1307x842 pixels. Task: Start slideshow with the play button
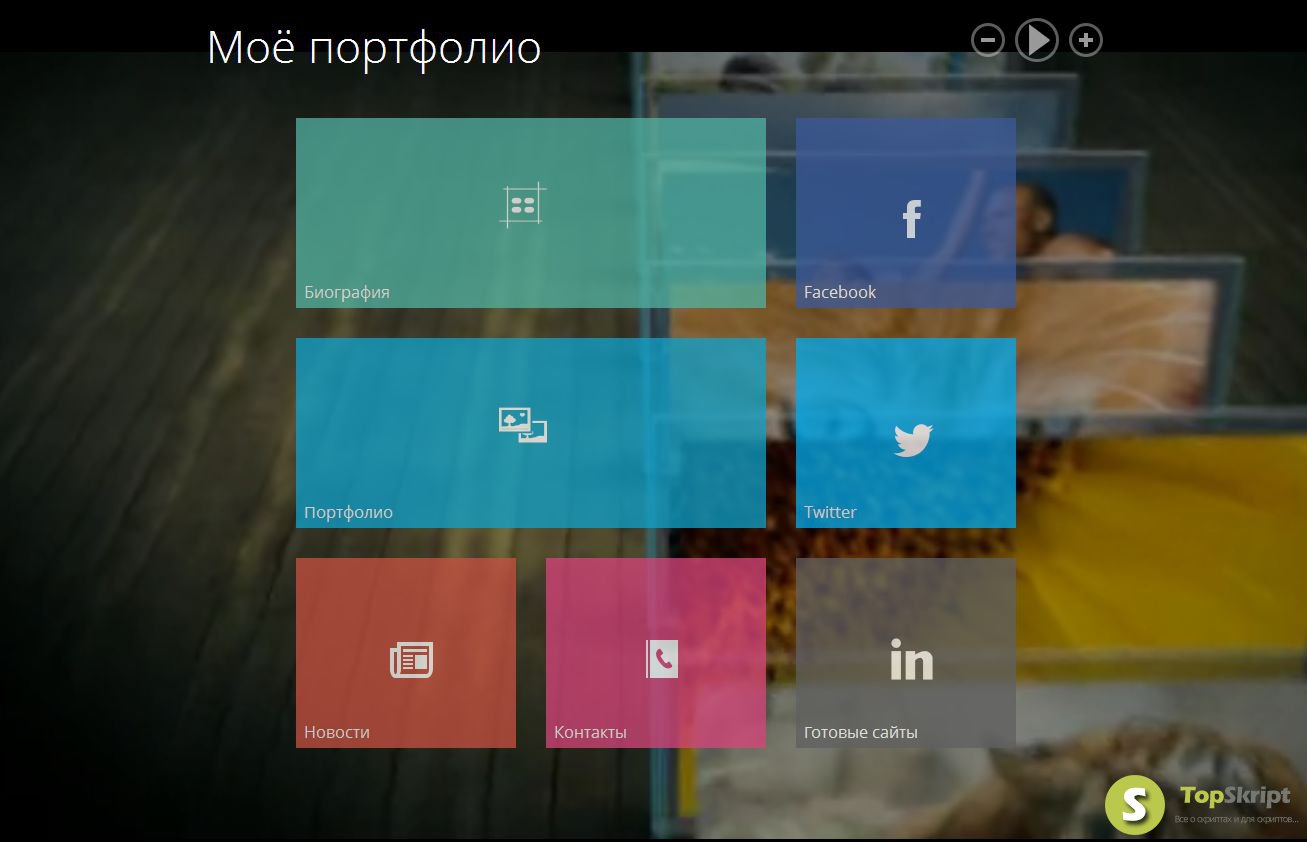coord(1037,40)
